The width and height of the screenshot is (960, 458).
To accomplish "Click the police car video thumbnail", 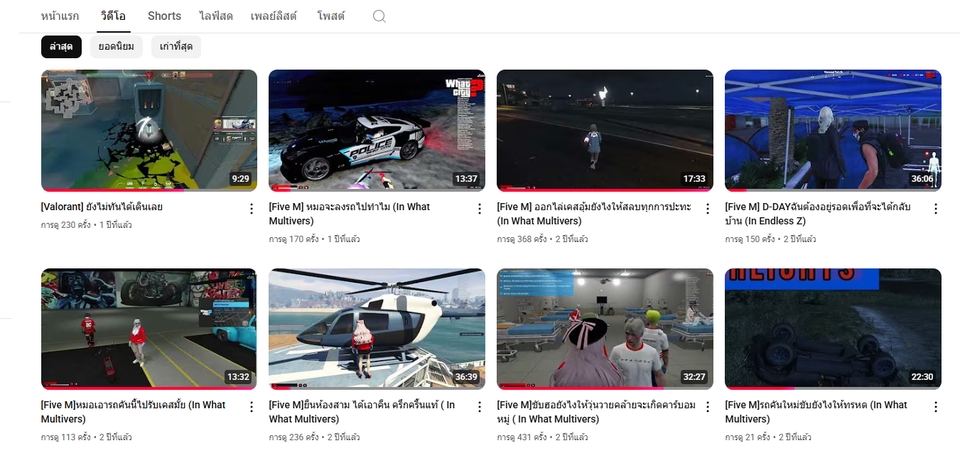I will coord(377,130).
